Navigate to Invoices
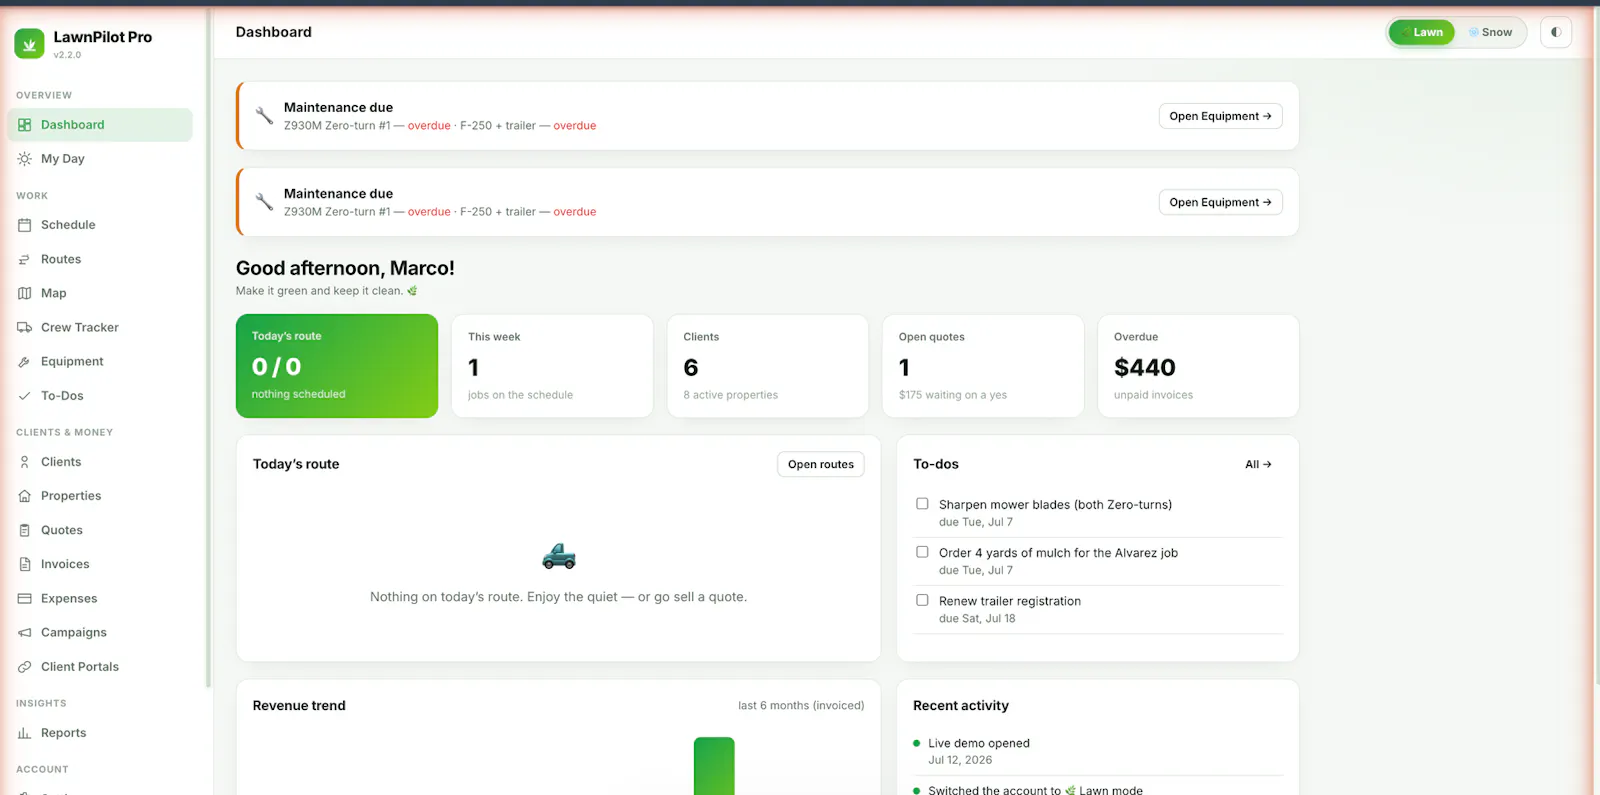Image resolution: width=1600 pixels, height=795 pixels. 100,564
